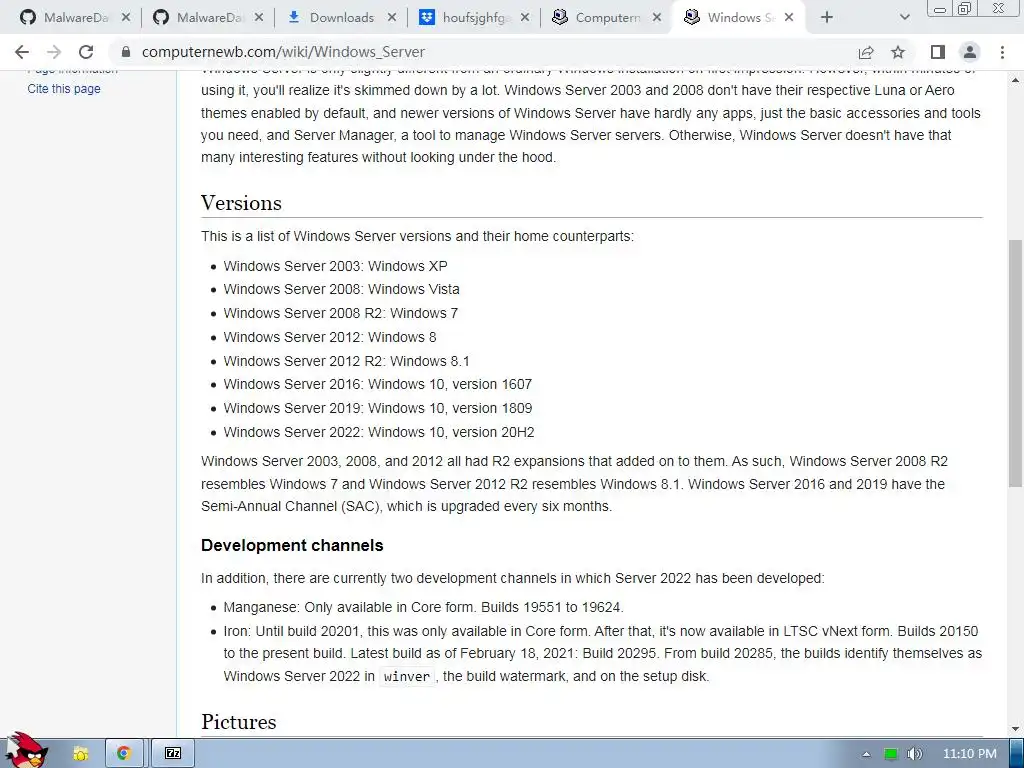Open the Start button bird icon

pos(26,751)
